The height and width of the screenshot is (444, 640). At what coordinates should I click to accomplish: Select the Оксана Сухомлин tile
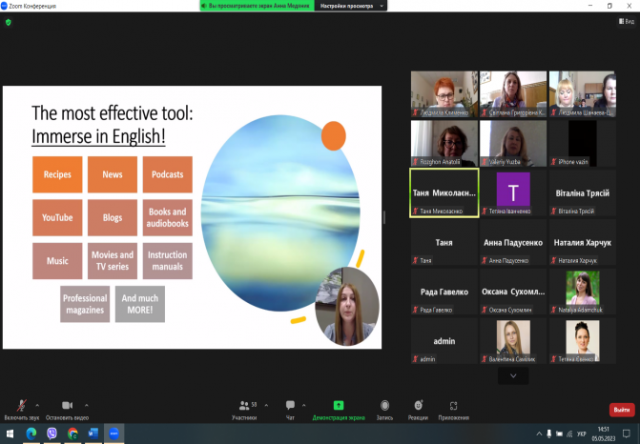point(513,291)
